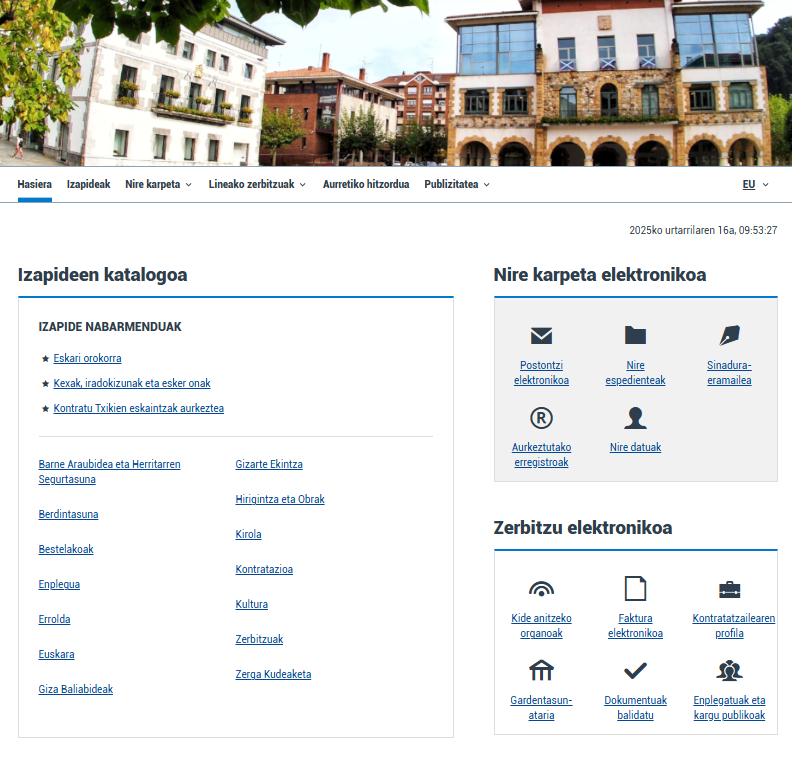The image size is (792, 767).
Task: Open the Hirigintza eta Obrak category link
Action: tap(280, 499)
